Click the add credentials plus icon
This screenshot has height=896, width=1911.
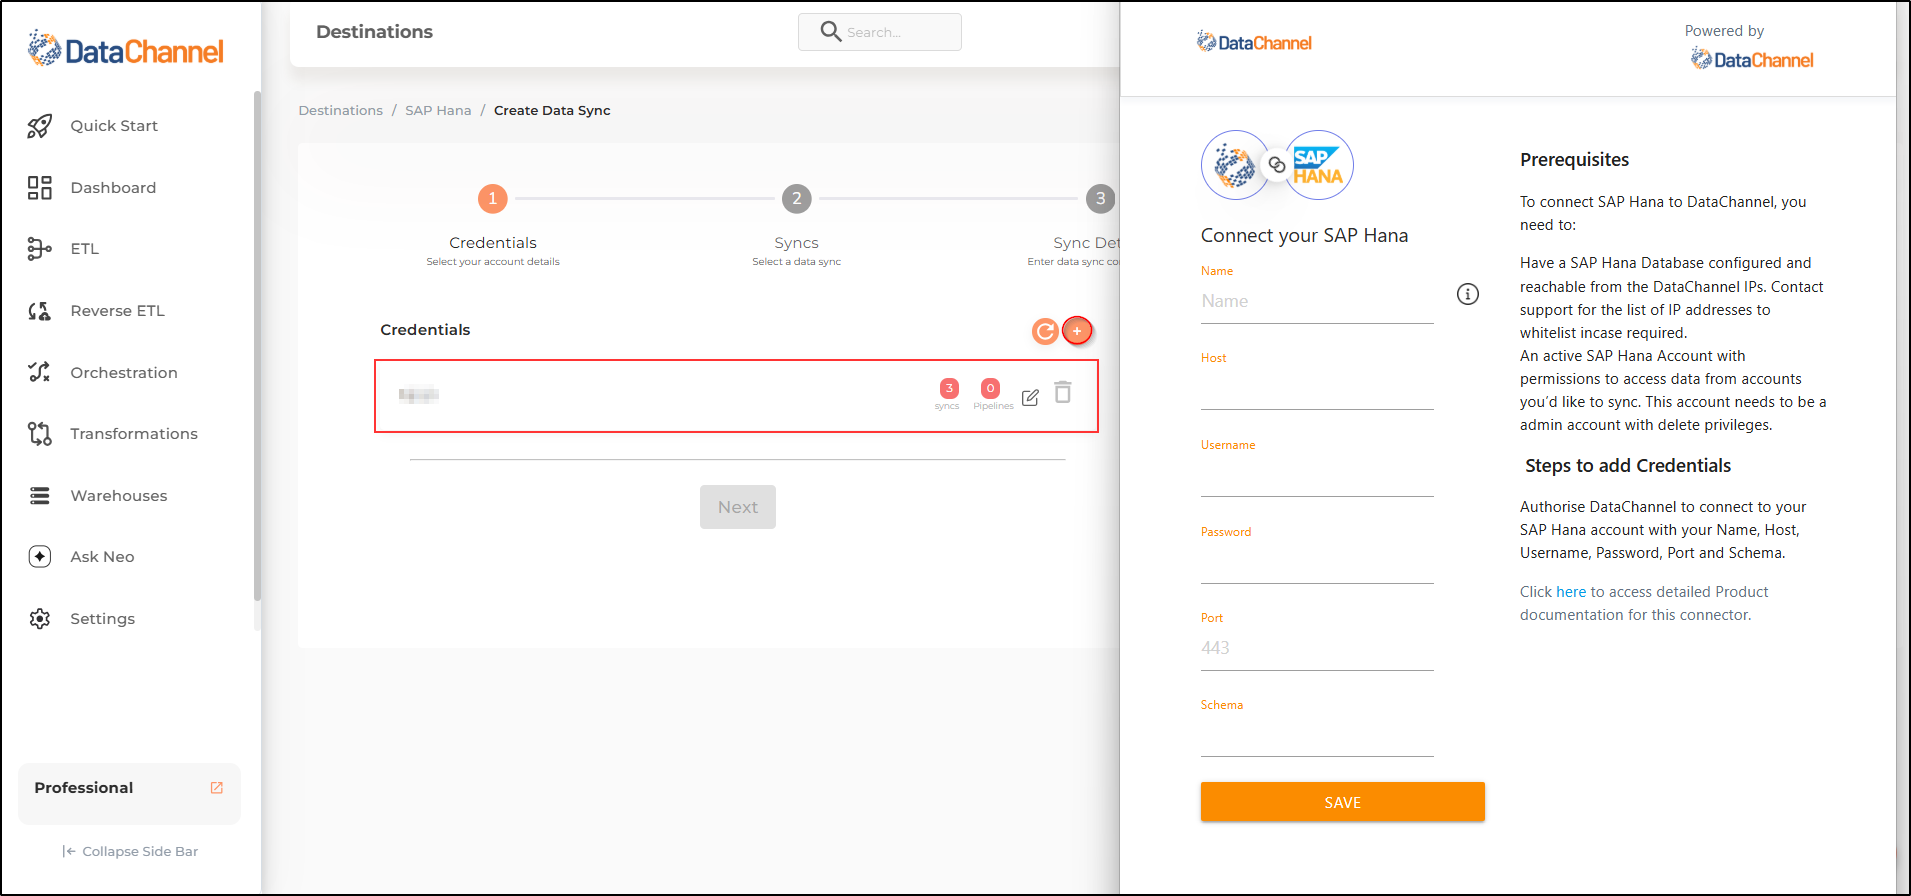coord(1077,331)
